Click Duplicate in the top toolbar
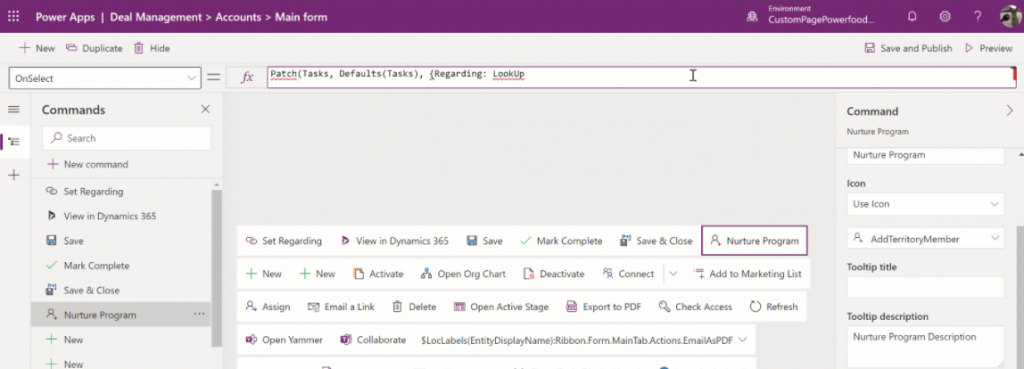The height and width of the screenshot is (369, 1024). [95, 48]
